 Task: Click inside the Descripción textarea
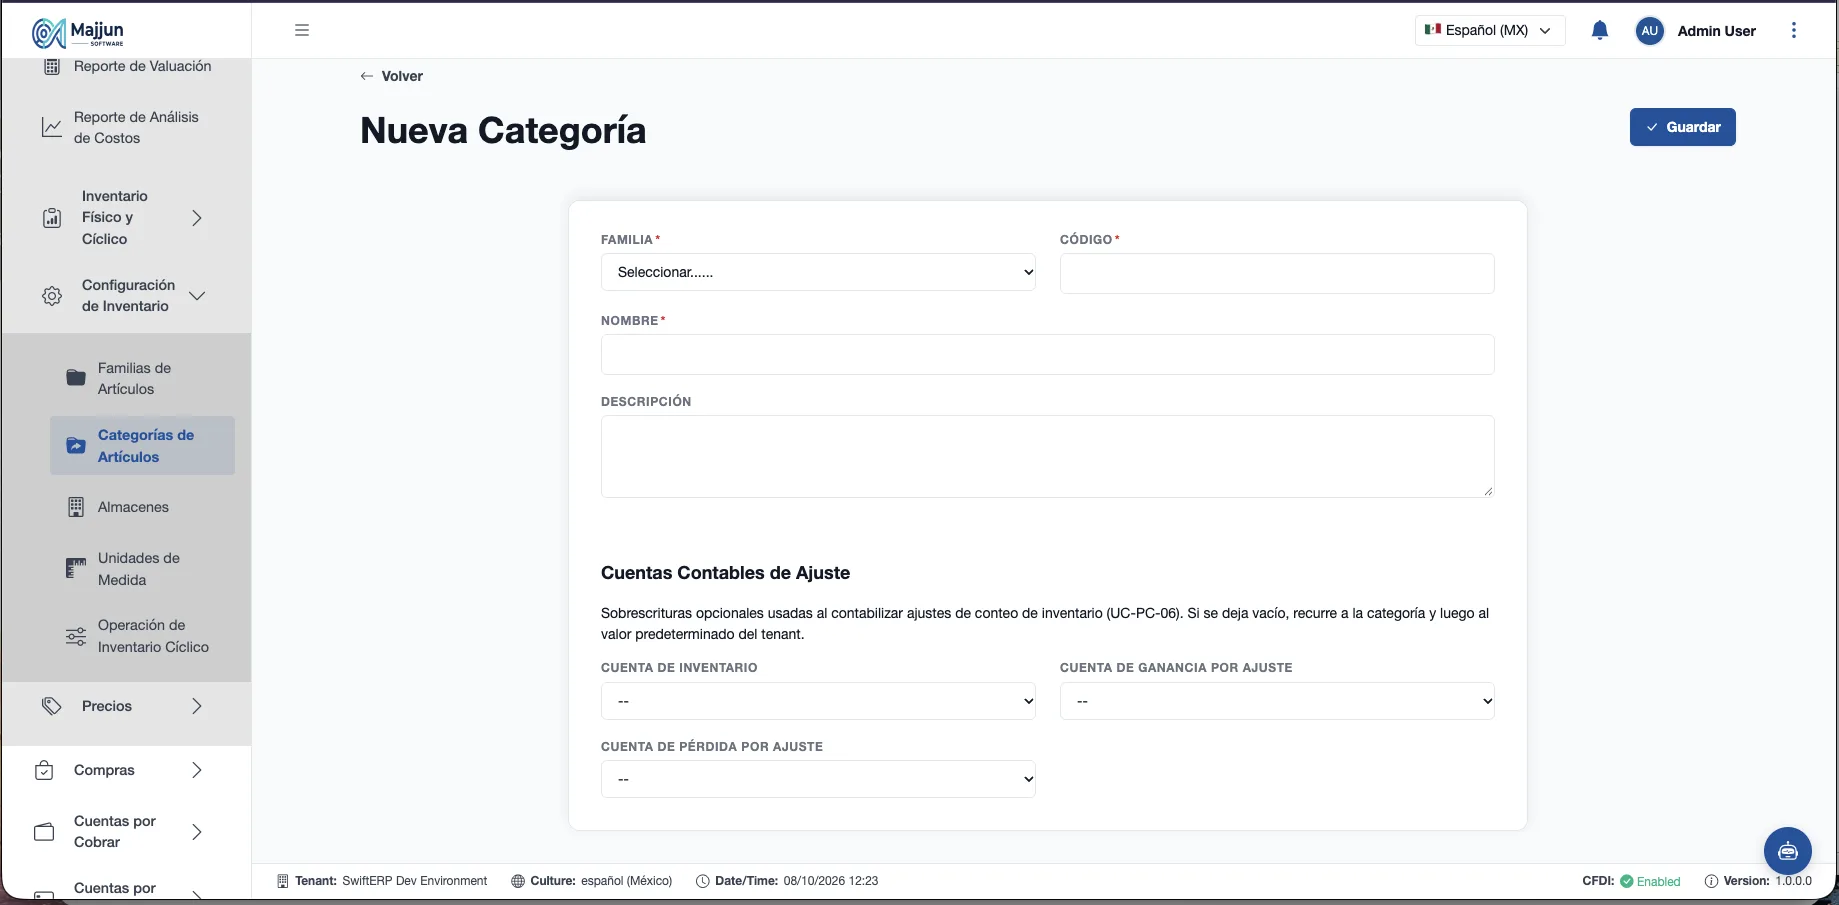[1047, 456]
